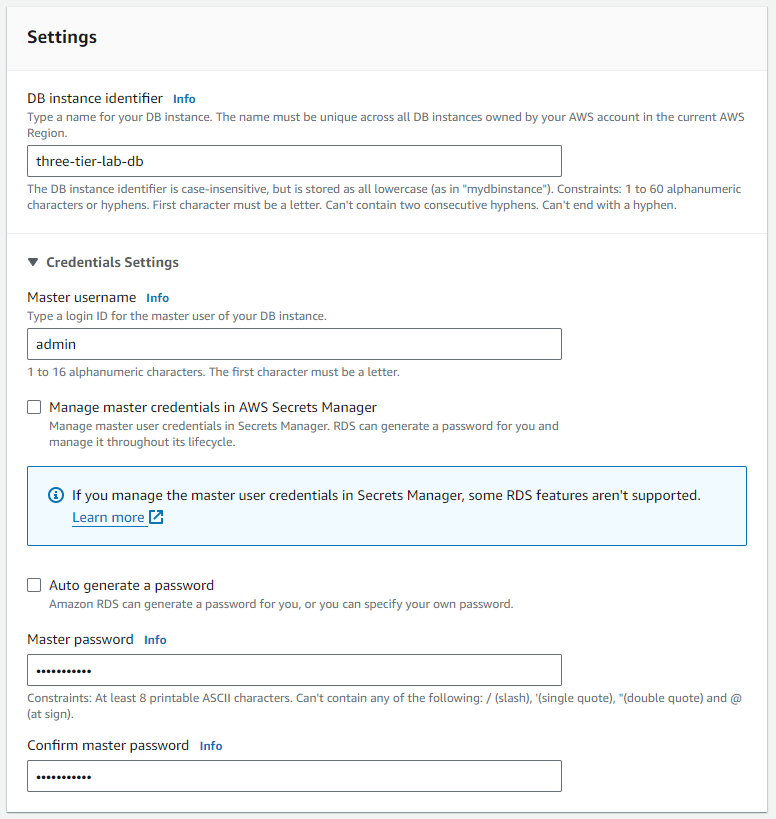The width and height of the screenshot is (776, 819).
Task: Click into the Master password field
Action: click(294, 670)
